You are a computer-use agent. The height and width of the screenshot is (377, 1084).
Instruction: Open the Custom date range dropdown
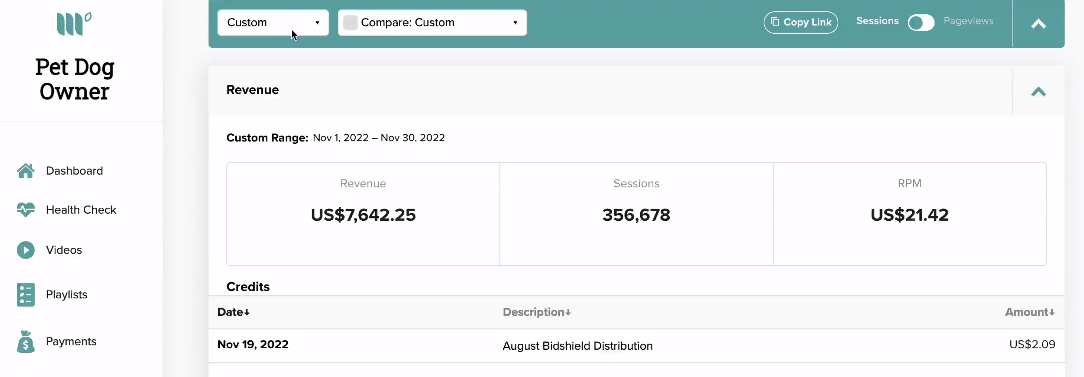click(273, 23)
